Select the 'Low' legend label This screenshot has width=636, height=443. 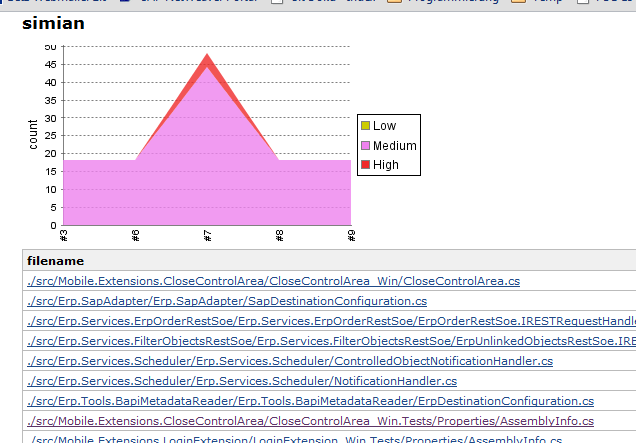pos(384,126)
